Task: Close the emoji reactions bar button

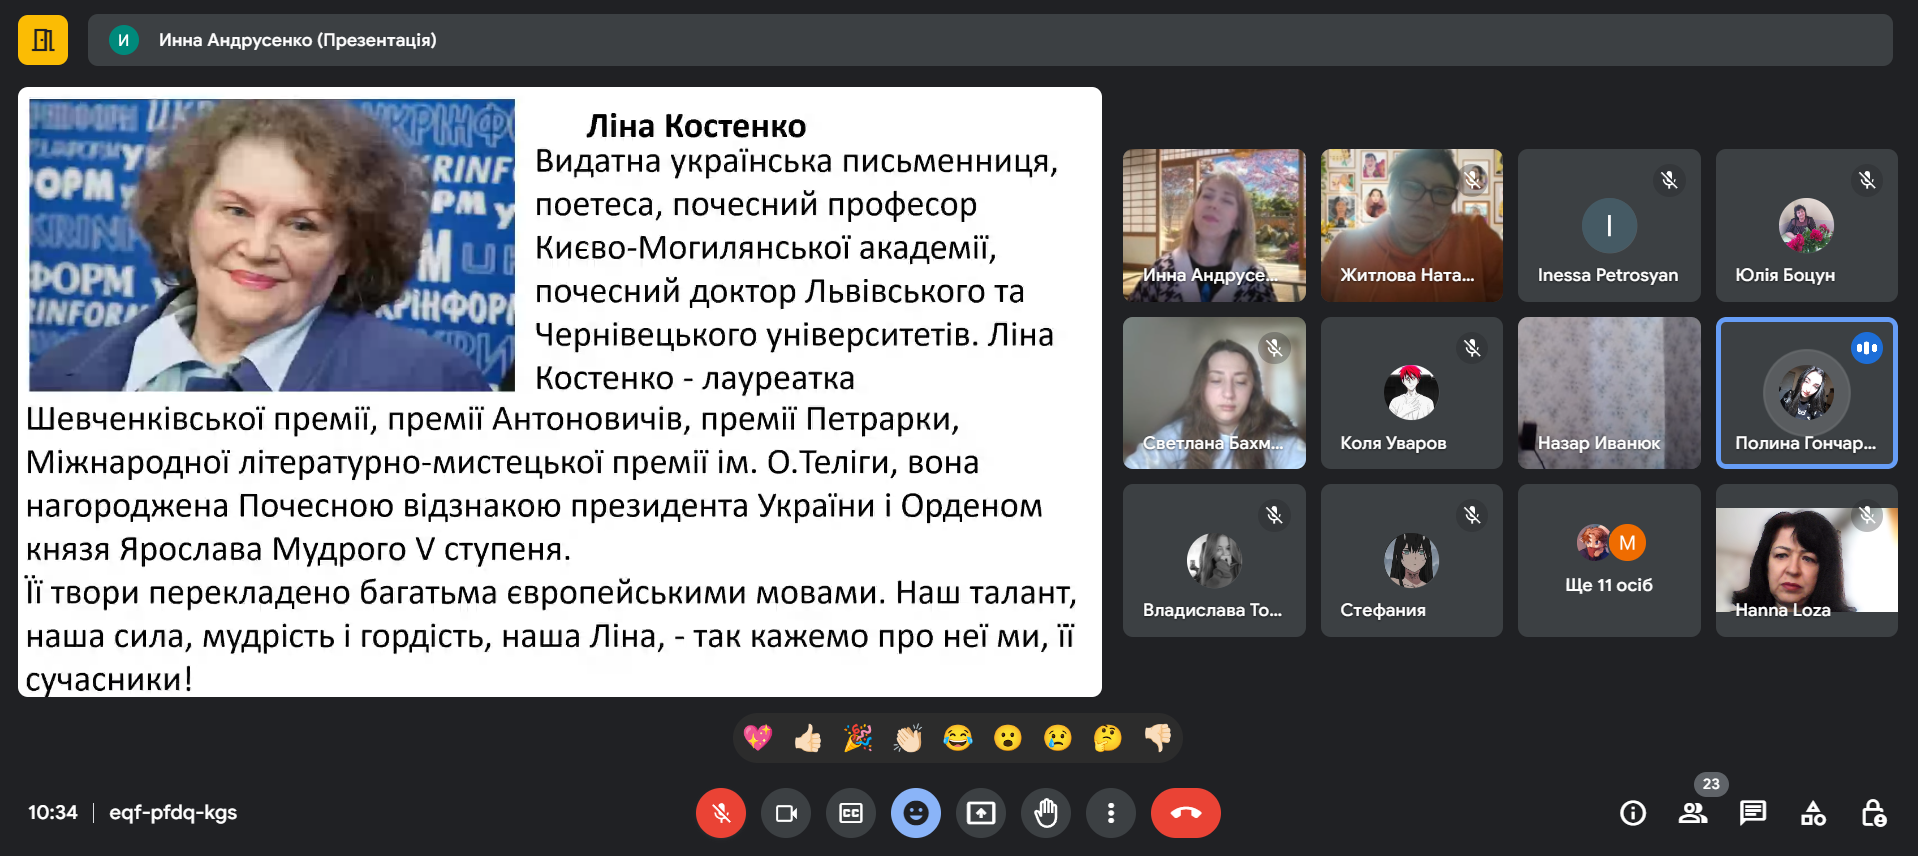Action: 915,813
